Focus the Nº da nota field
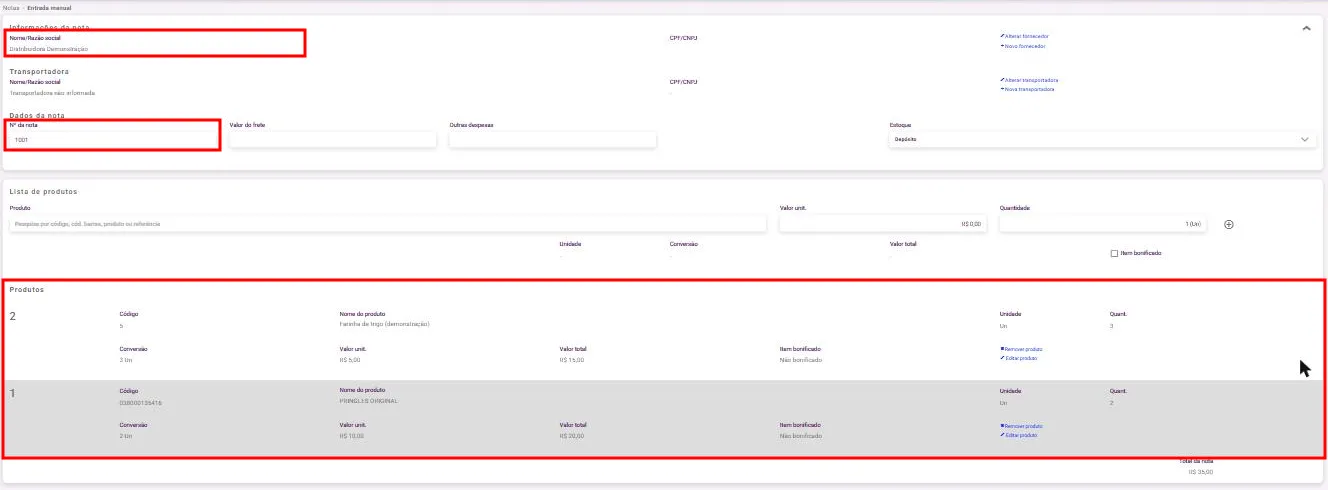The height and width of the screenshot is (490, 1328). pos(113,140)
